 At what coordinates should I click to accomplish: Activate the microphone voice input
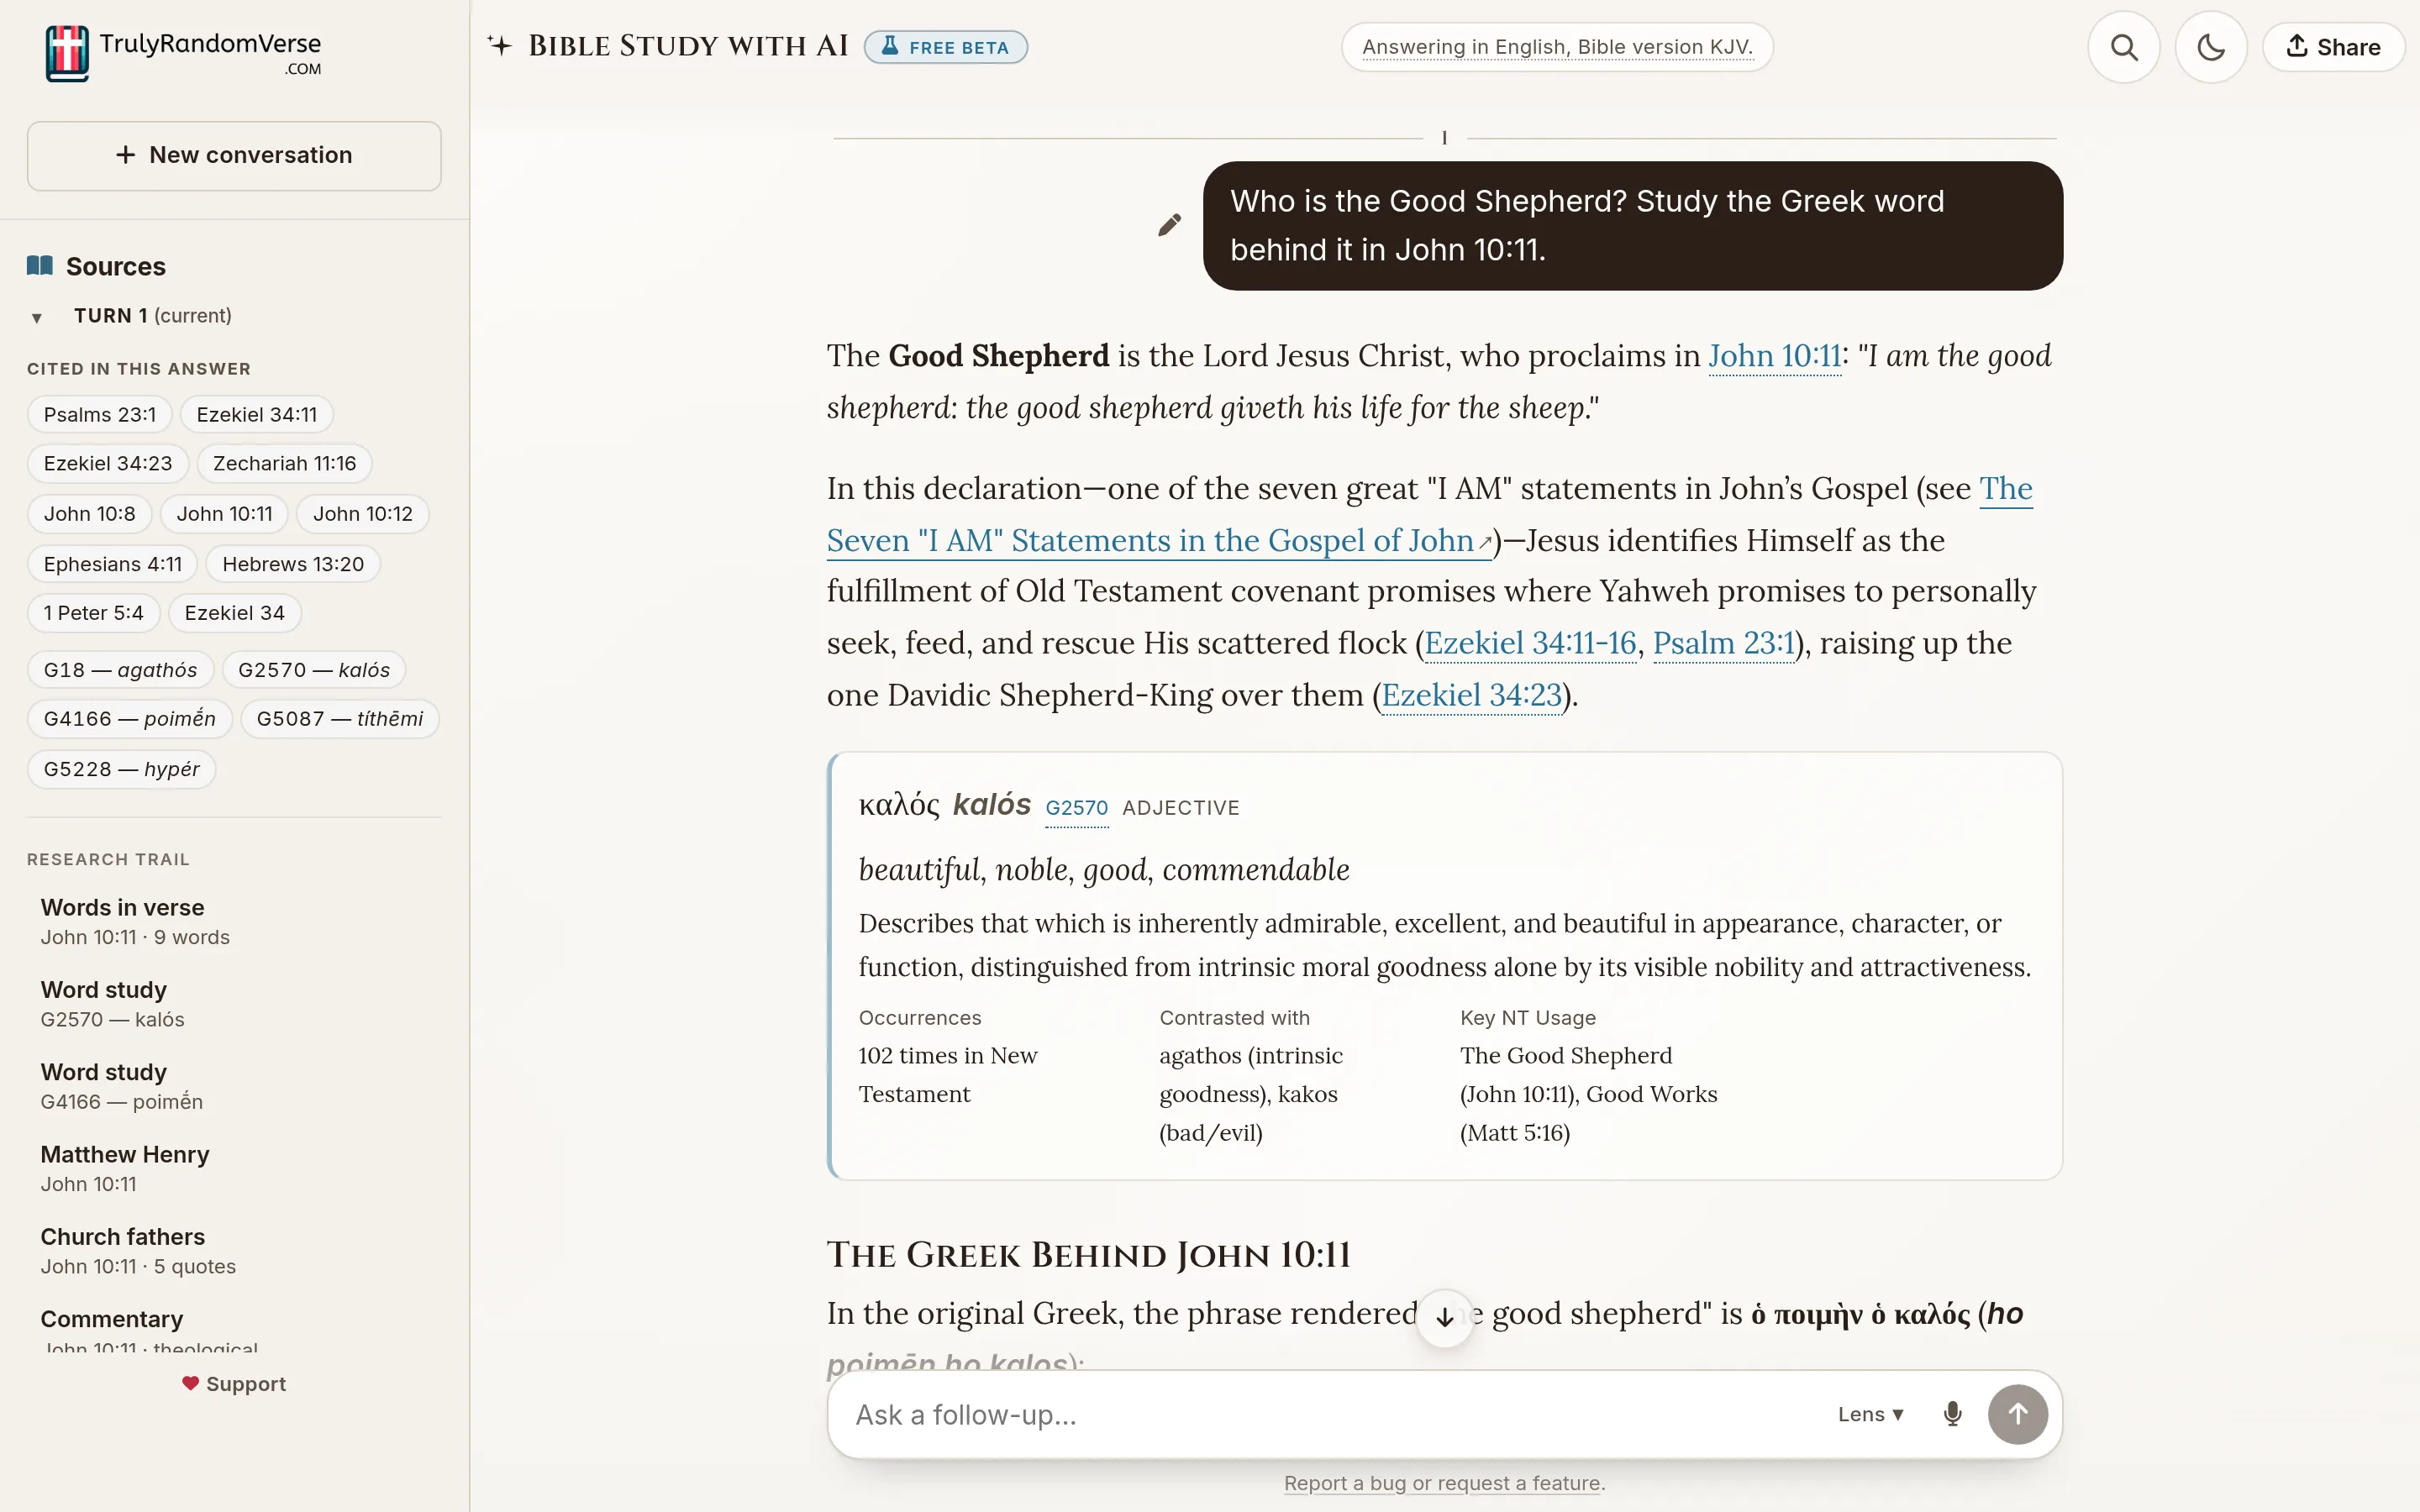1952,1415
